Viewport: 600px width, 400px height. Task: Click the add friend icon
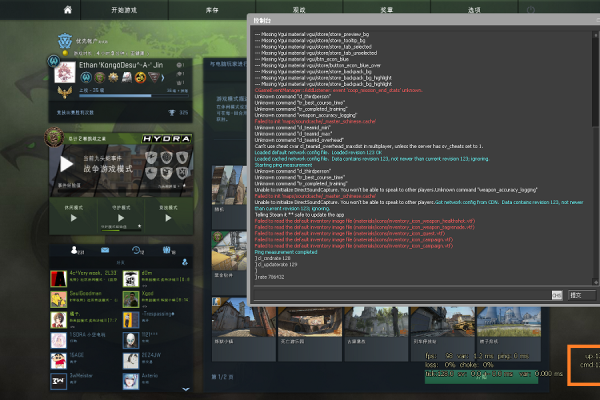tap(185, 262)
